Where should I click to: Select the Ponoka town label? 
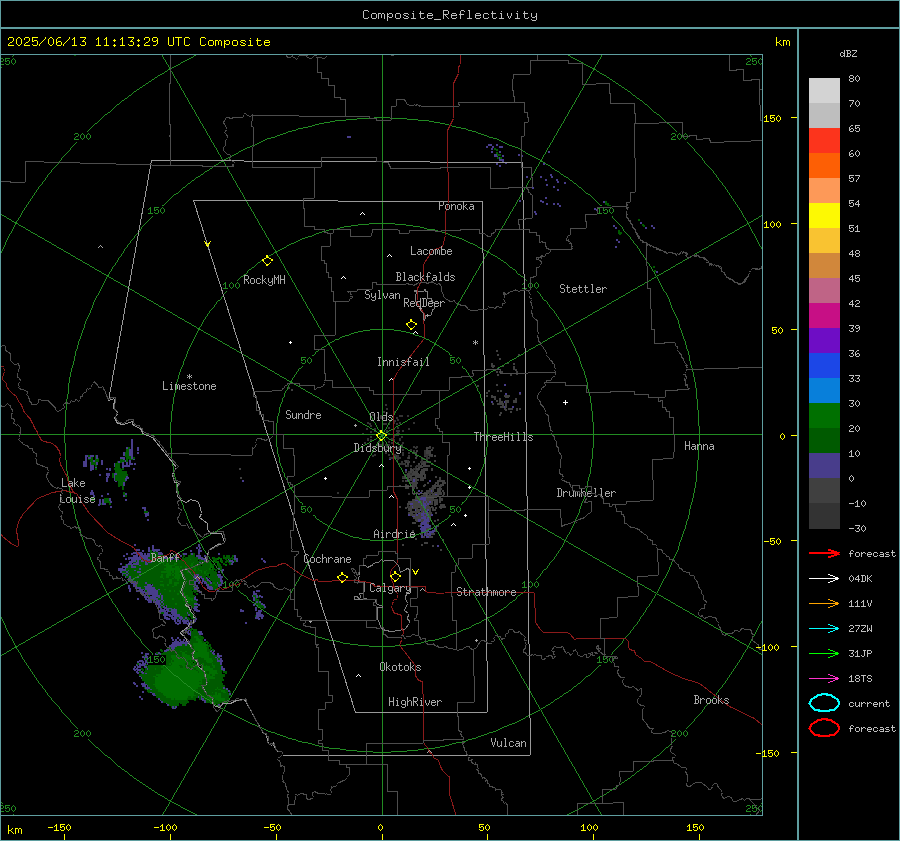(456, 206)
